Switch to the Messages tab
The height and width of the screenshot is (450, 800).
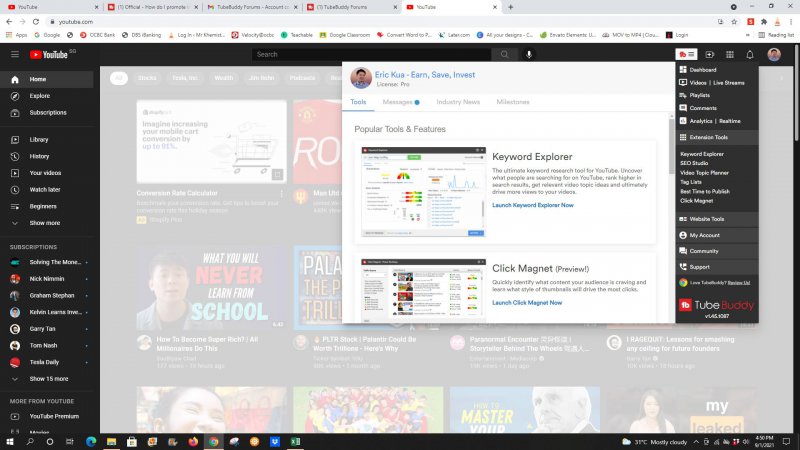point(400,102)
